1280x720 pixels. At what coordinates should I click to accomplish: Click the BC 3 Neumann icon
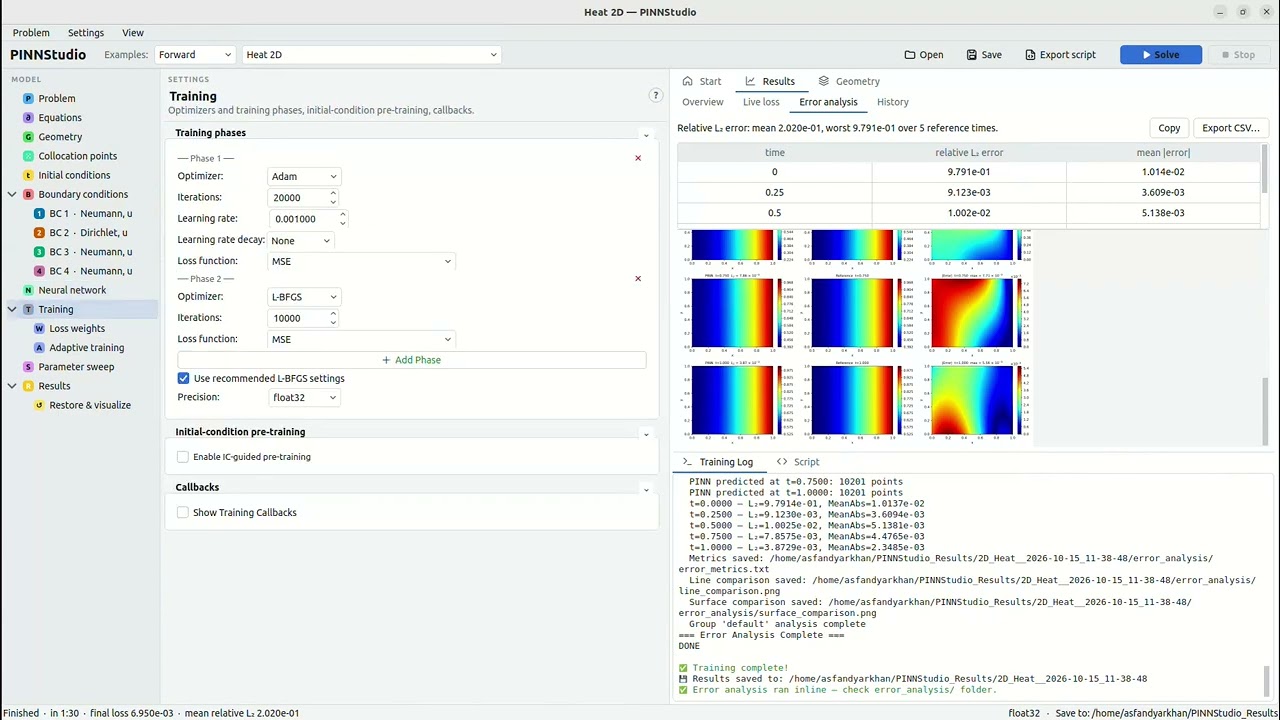click(x=39, y=252)
